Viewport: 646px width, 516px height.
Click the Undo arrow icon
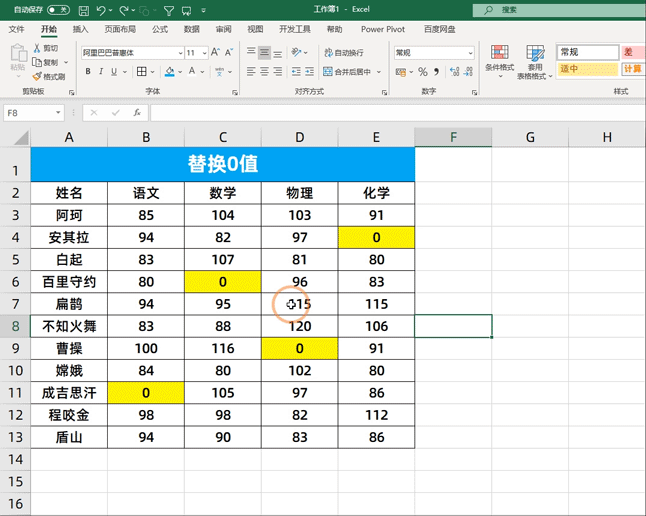point(101,10)
